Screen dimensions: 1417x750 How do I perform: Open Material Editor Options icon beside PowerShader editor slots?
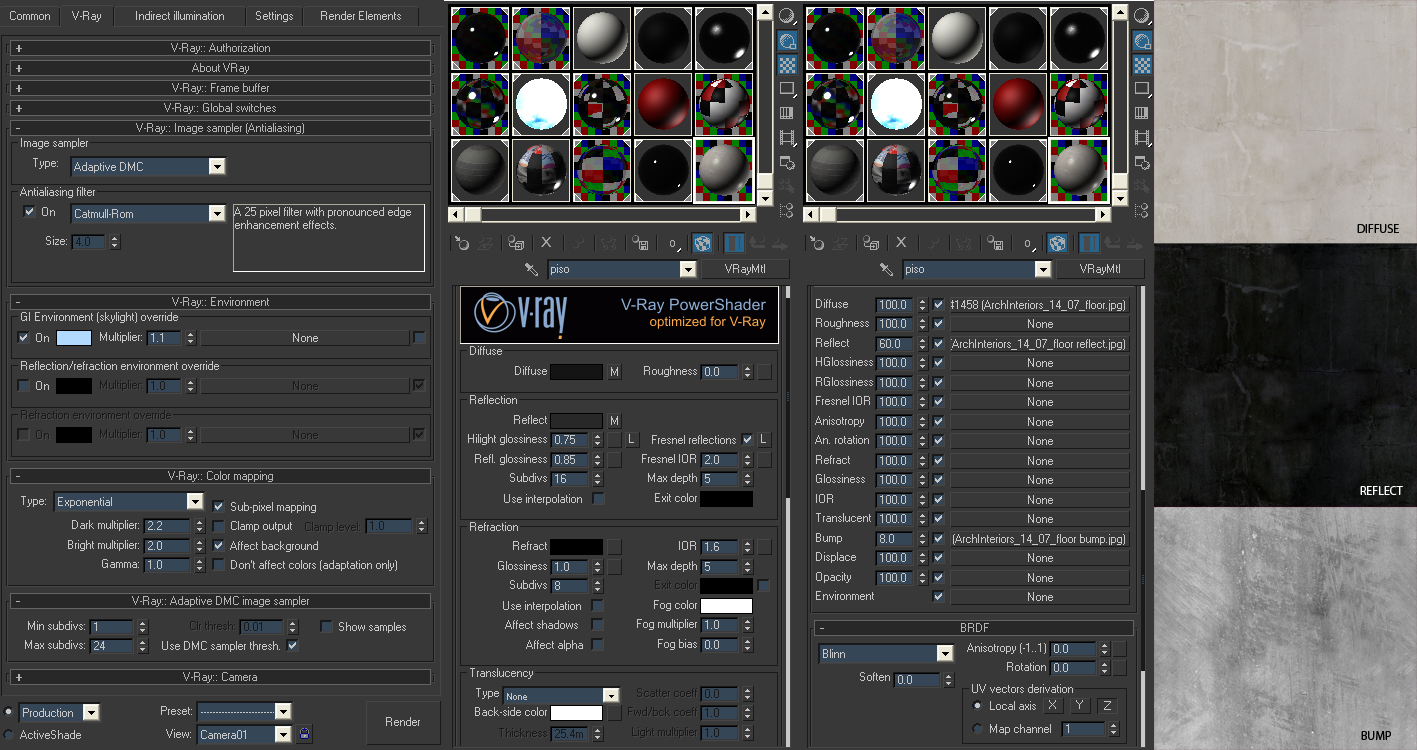click(x=787, y=162)
